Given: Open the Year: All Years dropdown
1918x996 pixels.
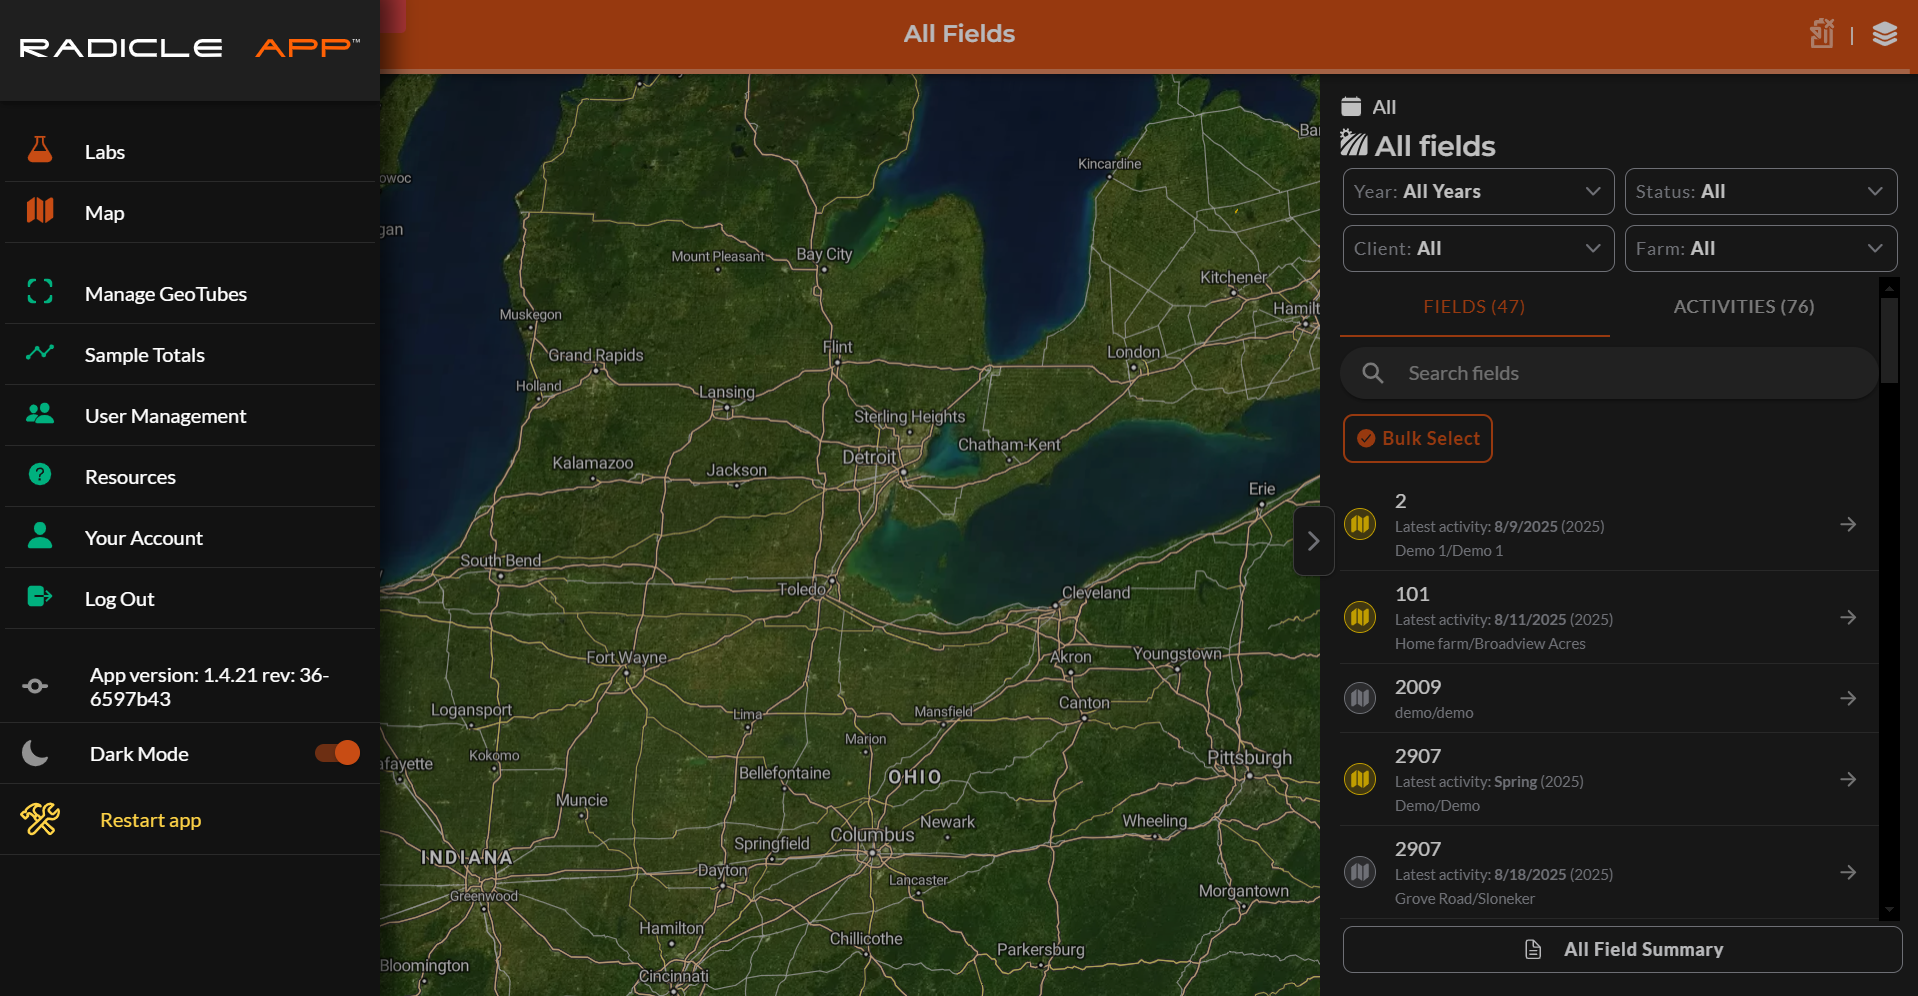Looking at the screenshot, I should [x=1478, y=191].
